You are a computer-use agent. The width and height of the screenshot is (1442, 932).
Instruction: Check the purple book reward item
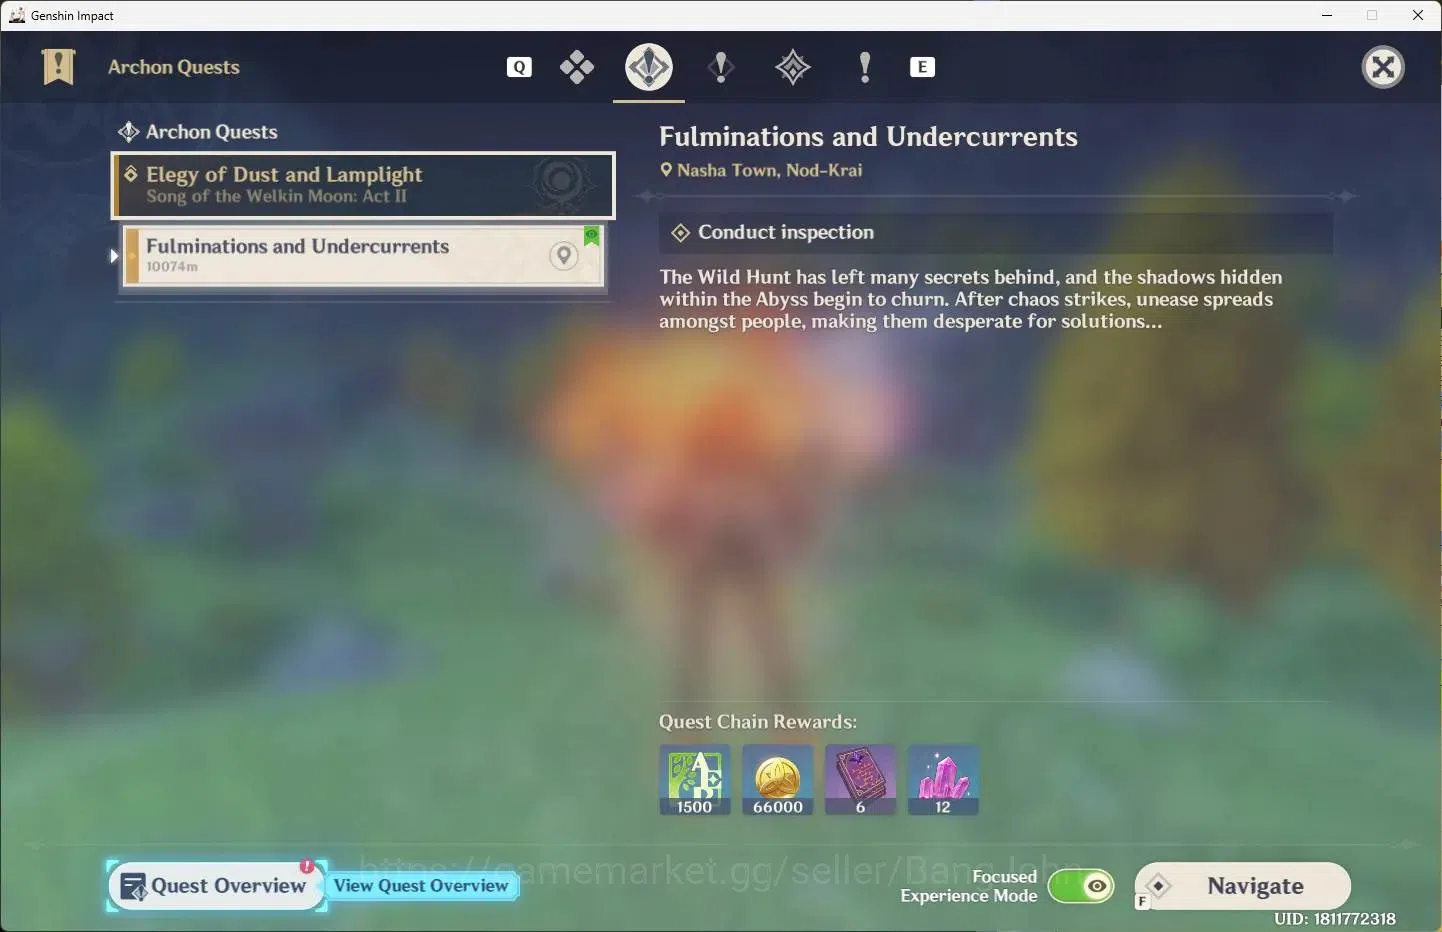point(860,780)
